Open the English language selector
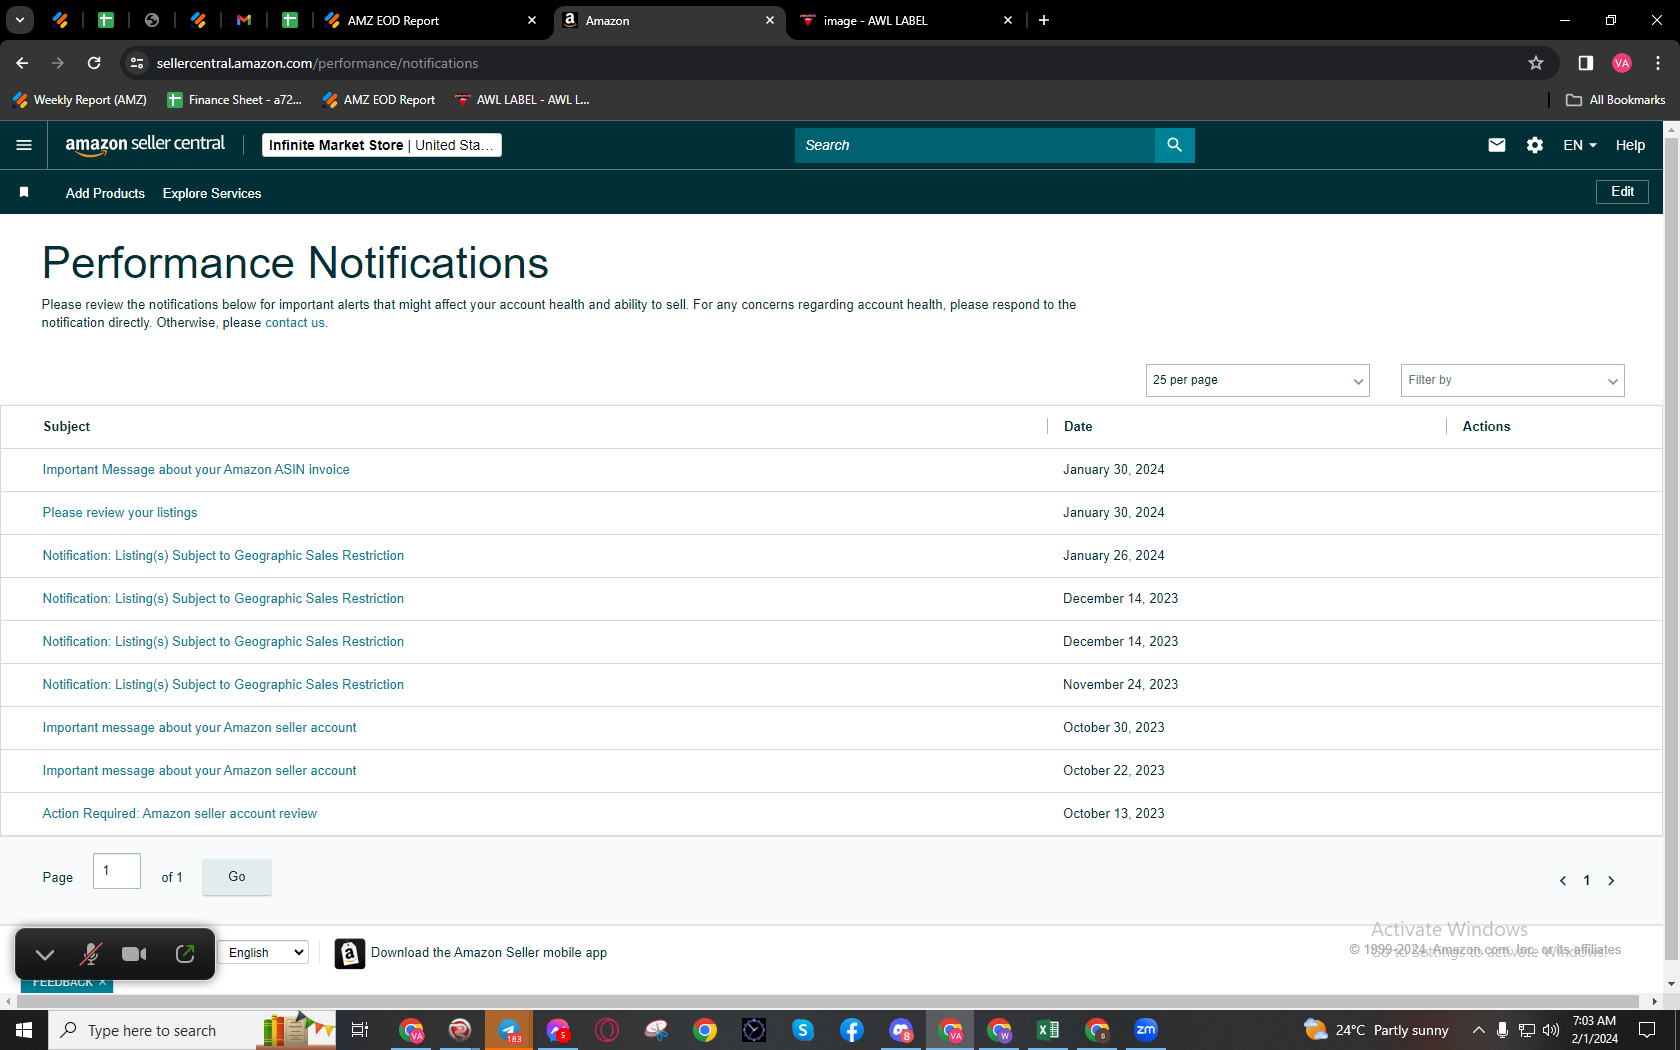The width and height of the screenshot is (1680, 1050). pos(264,953)
